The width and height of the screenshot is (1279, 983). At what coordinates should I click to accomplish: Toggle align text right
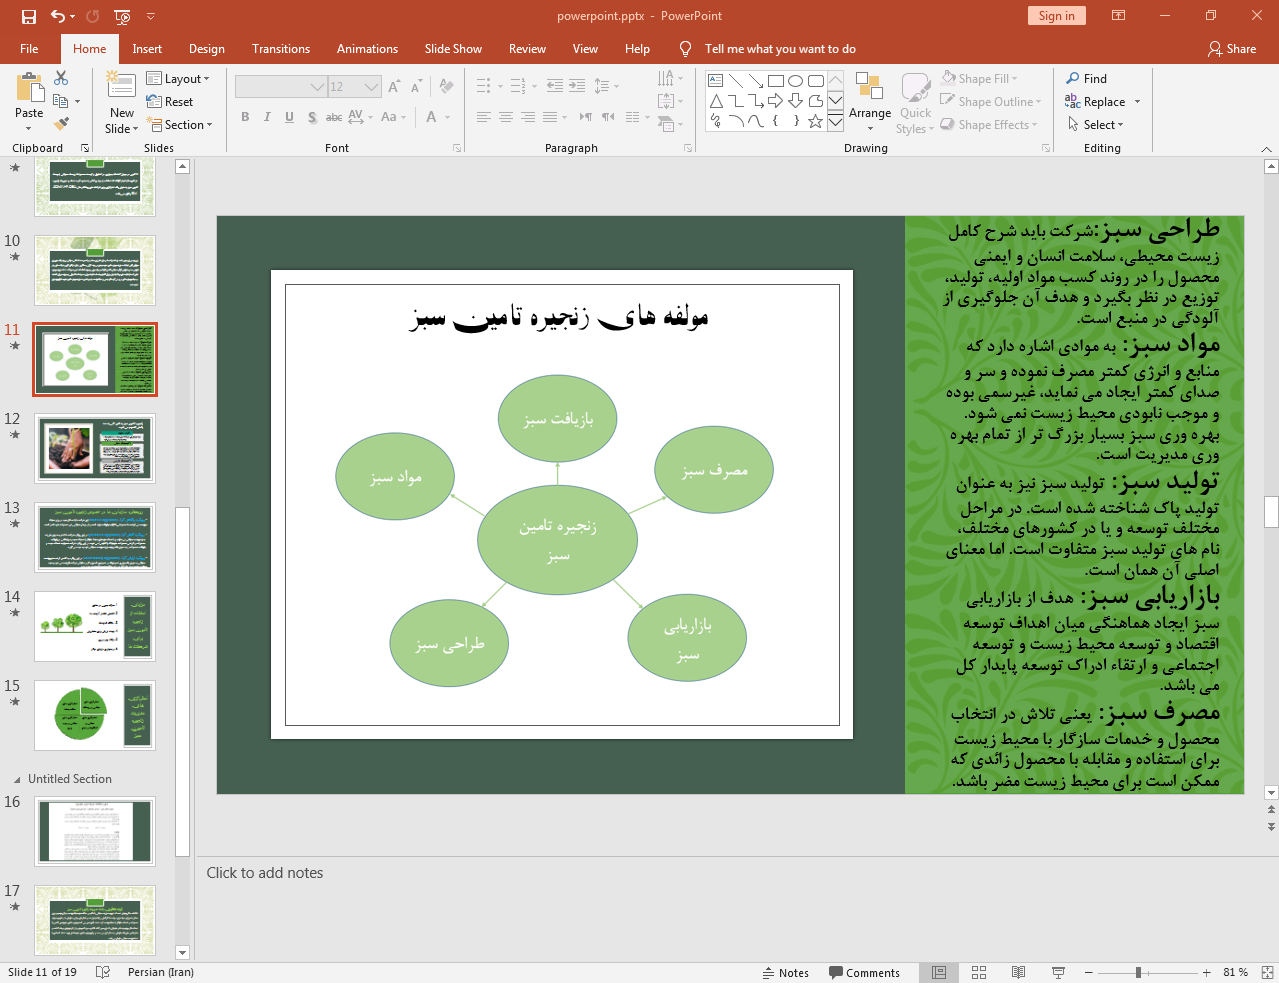[x=528, y=117]
